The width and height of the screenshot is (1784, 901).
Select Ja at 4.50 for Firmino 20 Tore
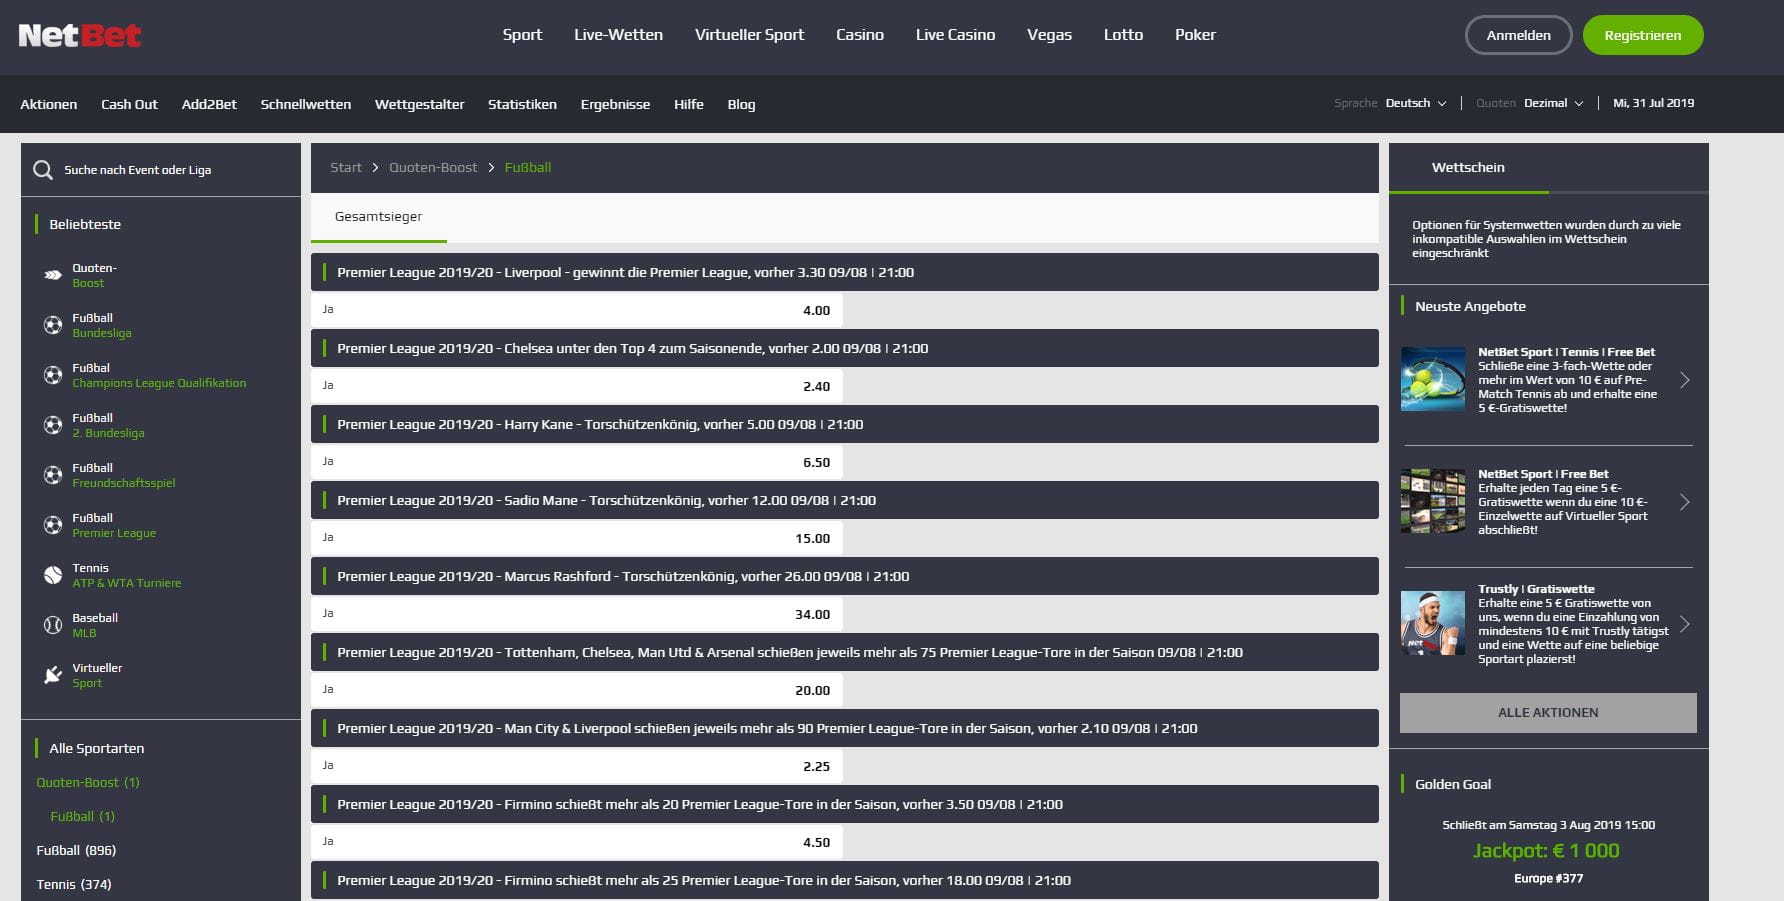click(x=577, y=842)
